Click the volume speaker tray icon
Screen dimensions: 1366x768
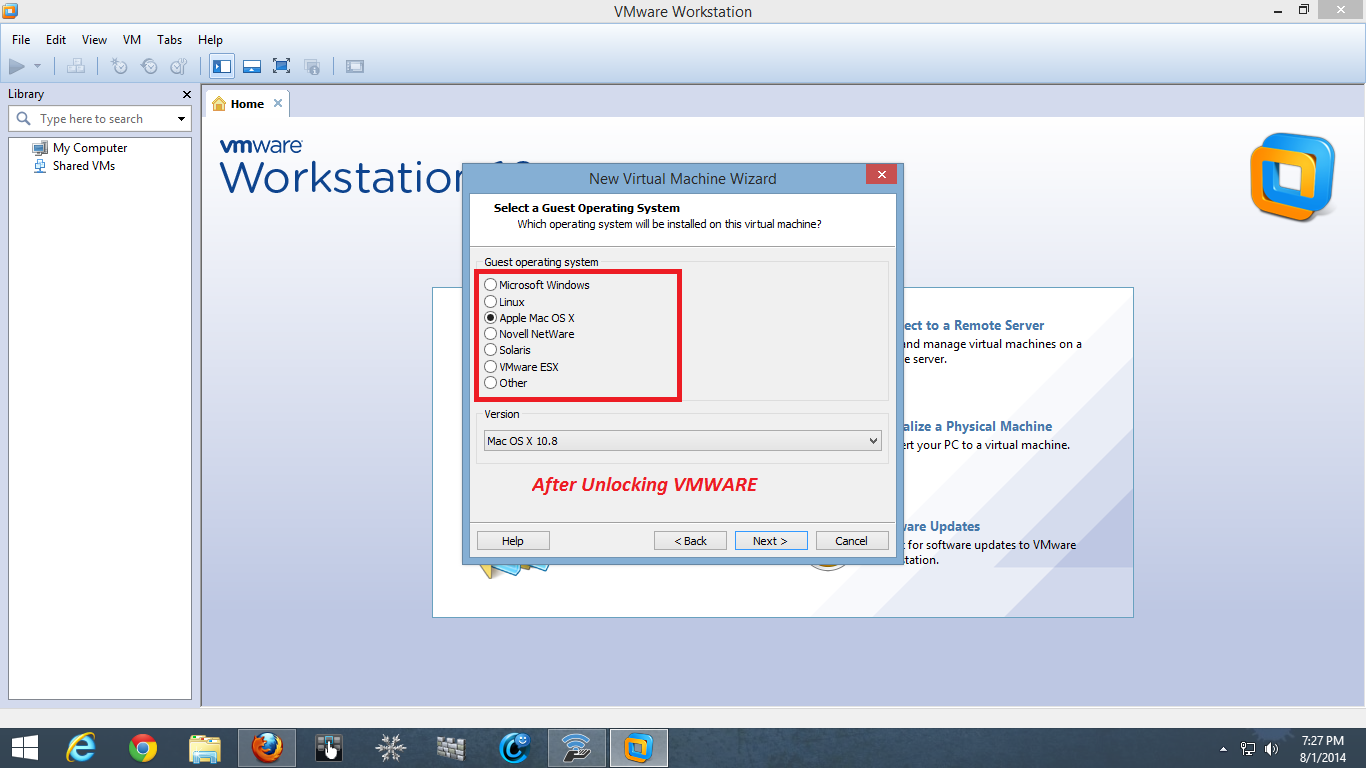(x=1272, y=748)
